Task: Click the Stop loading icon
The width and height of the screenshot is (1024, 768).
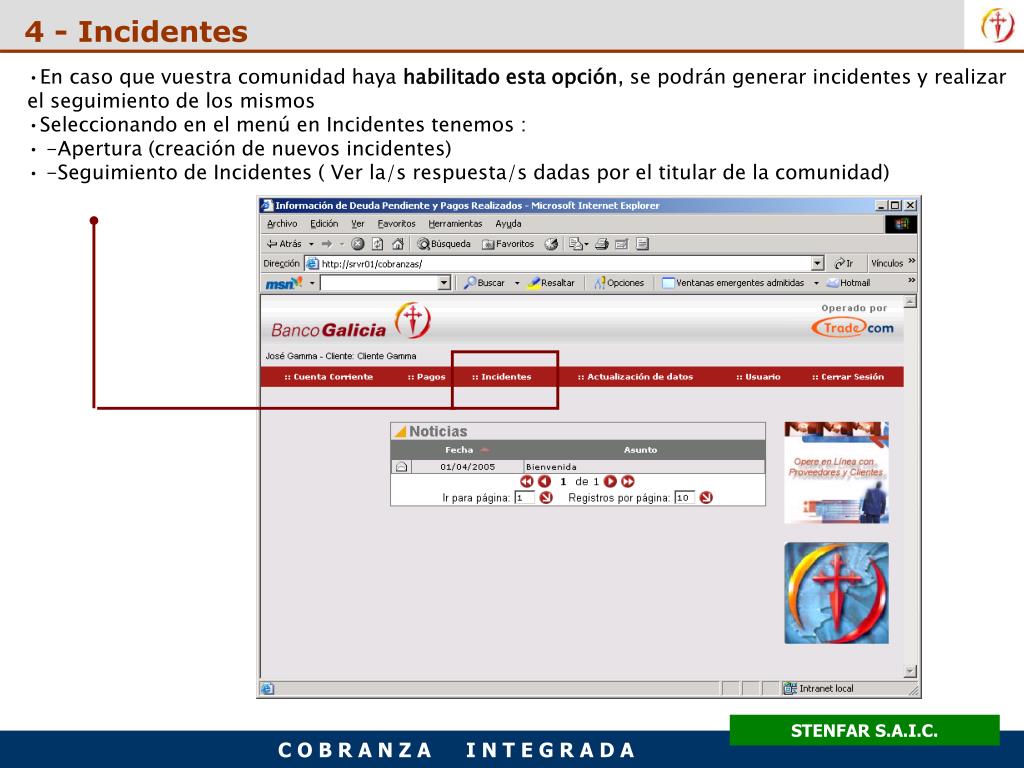Action: tap(357, 244)
